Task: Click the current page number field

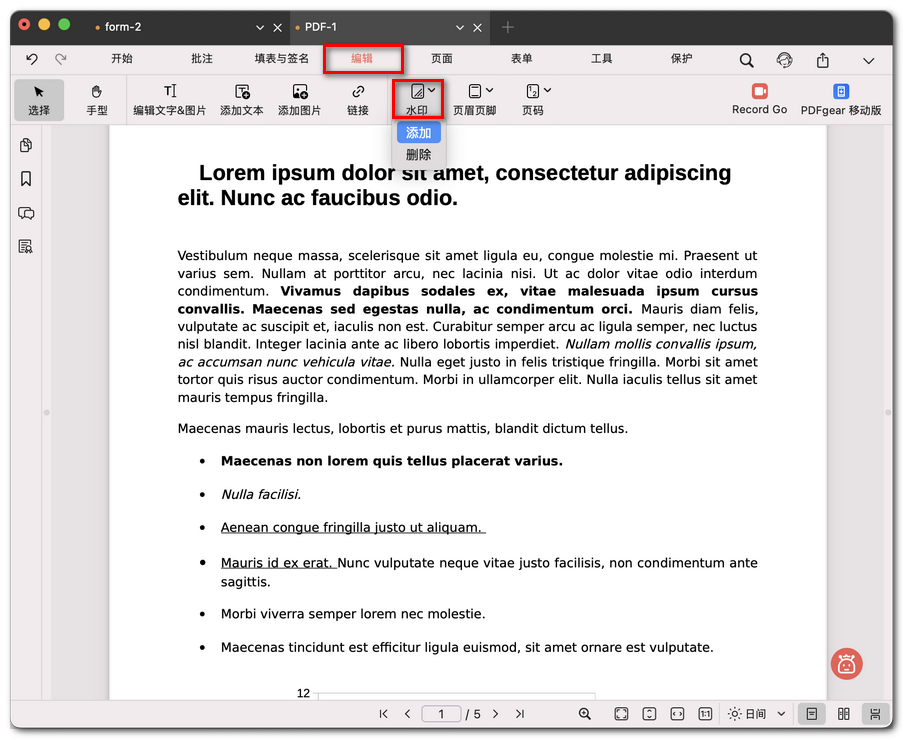Action: click(x=441, y=714)
